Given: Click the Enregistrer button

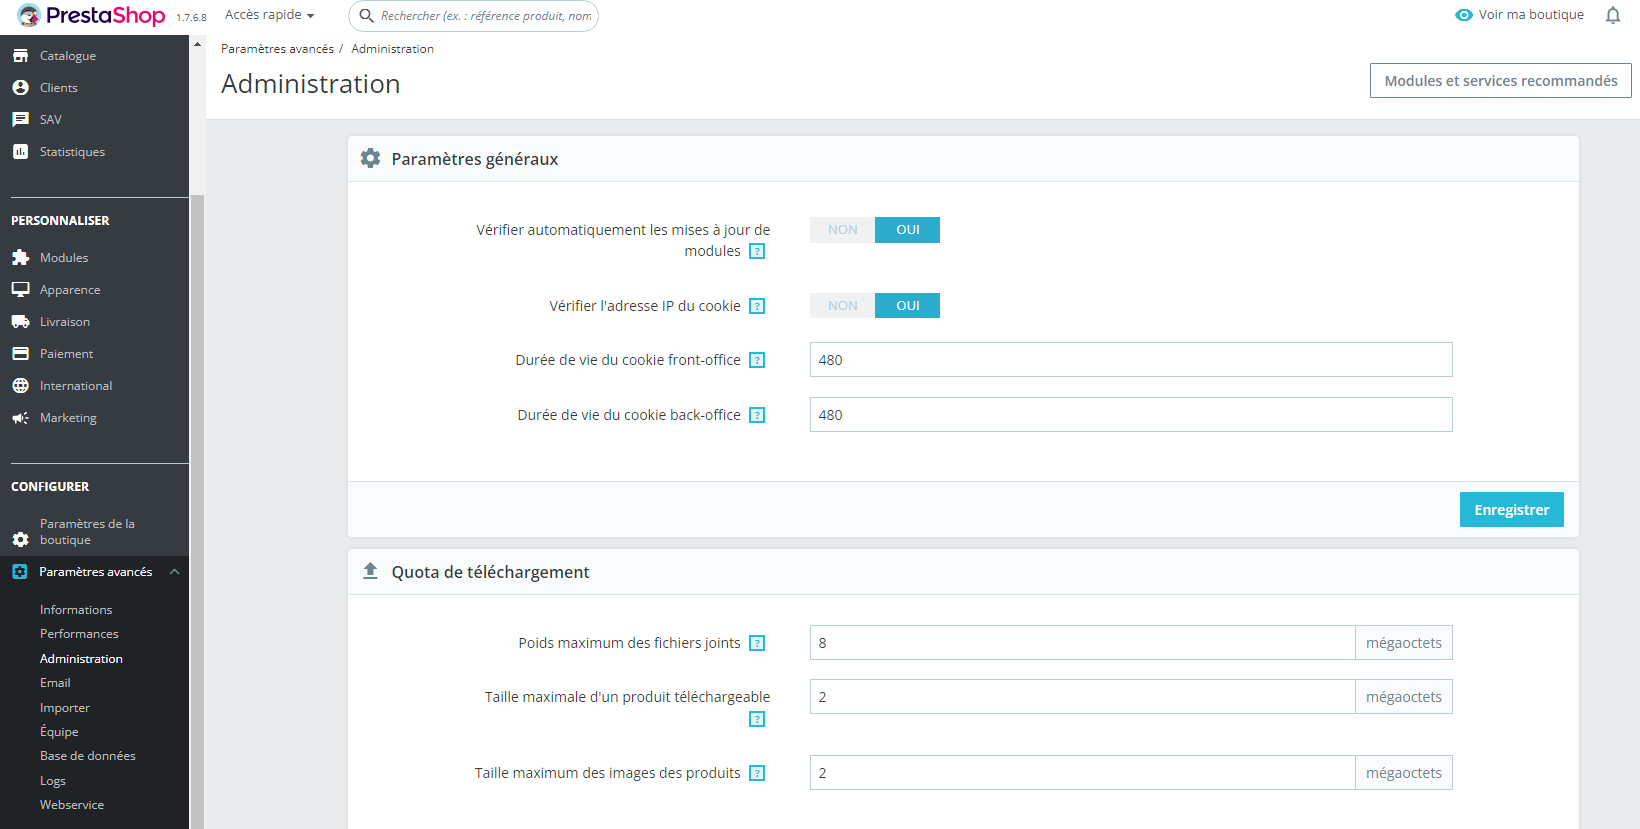Looking at the screenshot, I should 1511,510.
